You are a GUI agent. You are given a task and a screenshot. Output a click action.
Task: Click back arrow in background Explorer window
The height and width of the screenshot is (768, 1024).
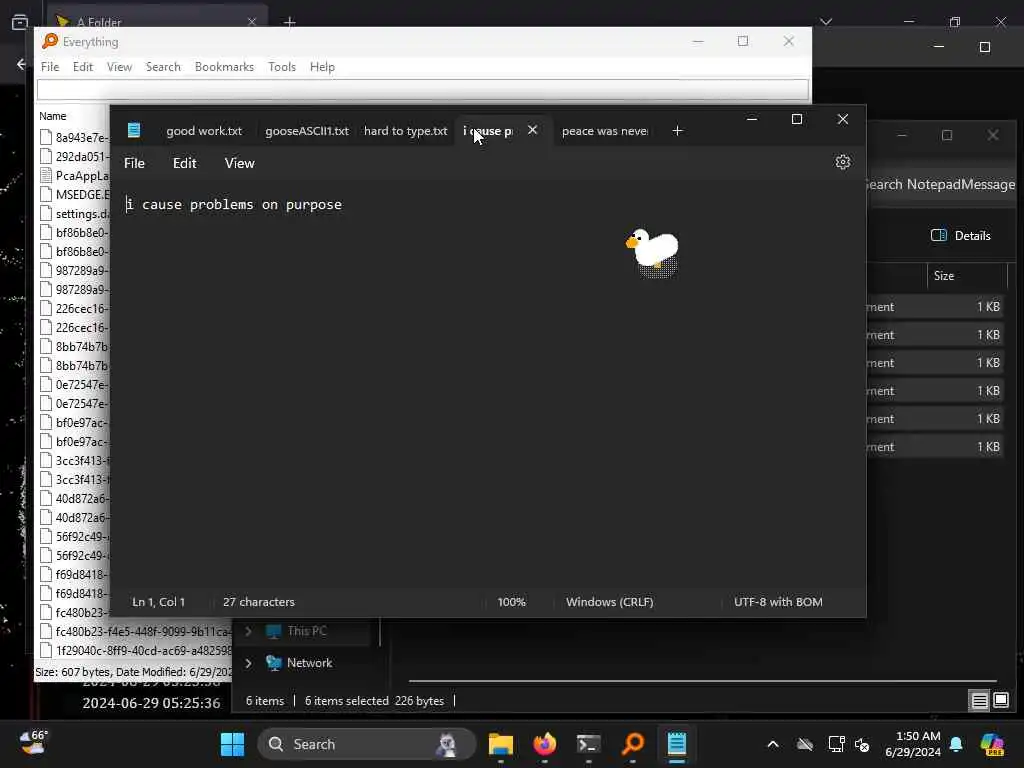(x=22, y=64)
